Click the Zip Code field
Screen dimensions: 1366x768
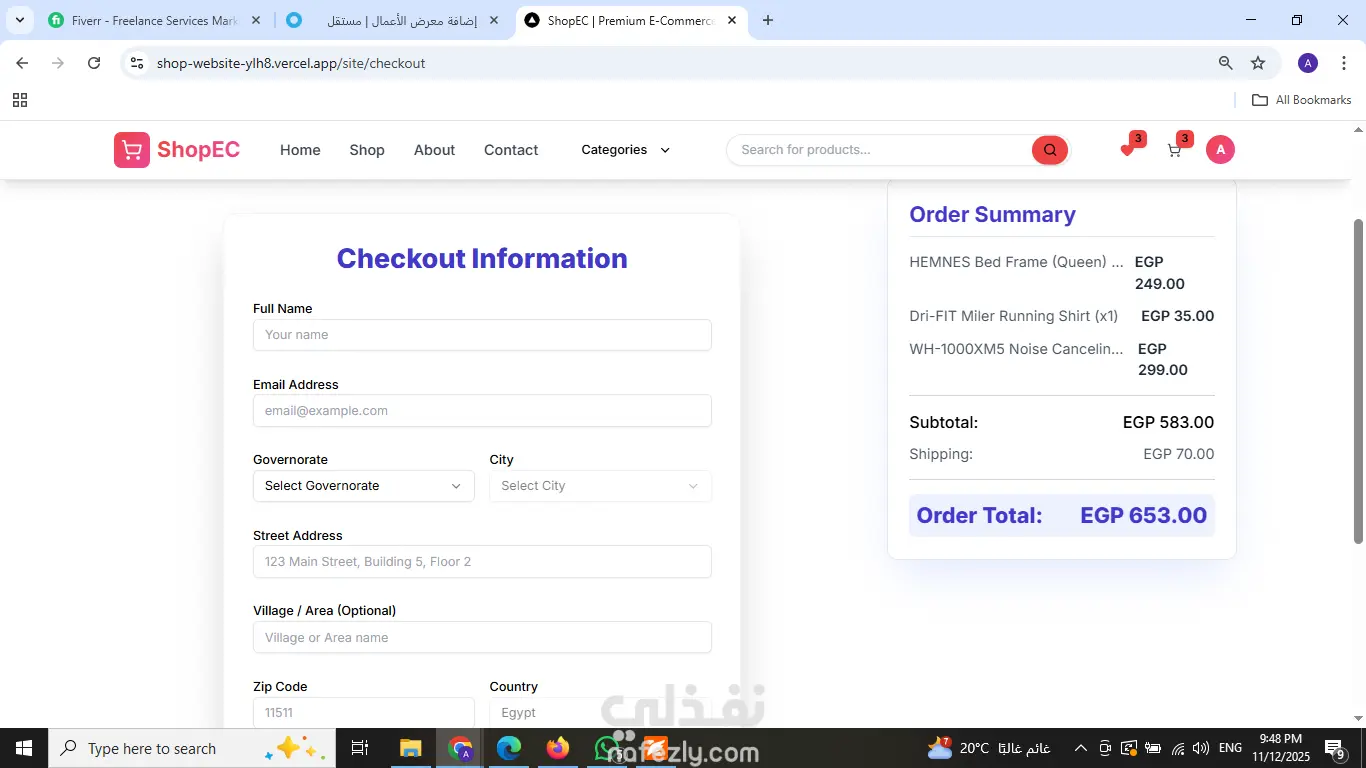click(363, 712)
